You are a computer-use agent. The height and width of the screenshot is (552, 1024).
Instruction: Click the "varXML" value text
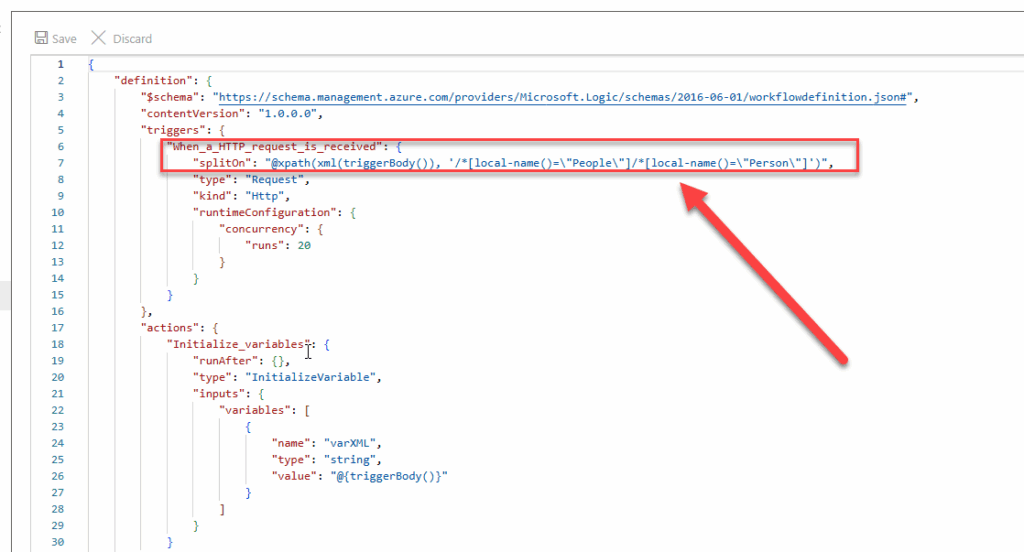tap(349, 443)
